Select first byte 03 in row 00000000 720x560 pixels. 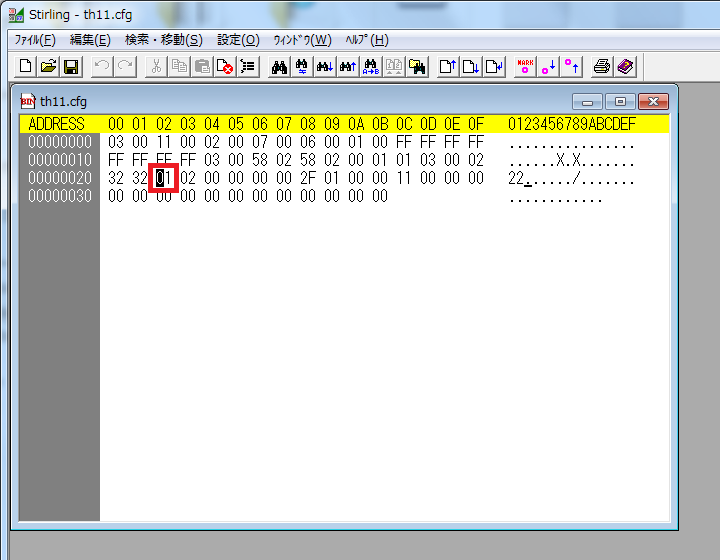tap(116, 142)
